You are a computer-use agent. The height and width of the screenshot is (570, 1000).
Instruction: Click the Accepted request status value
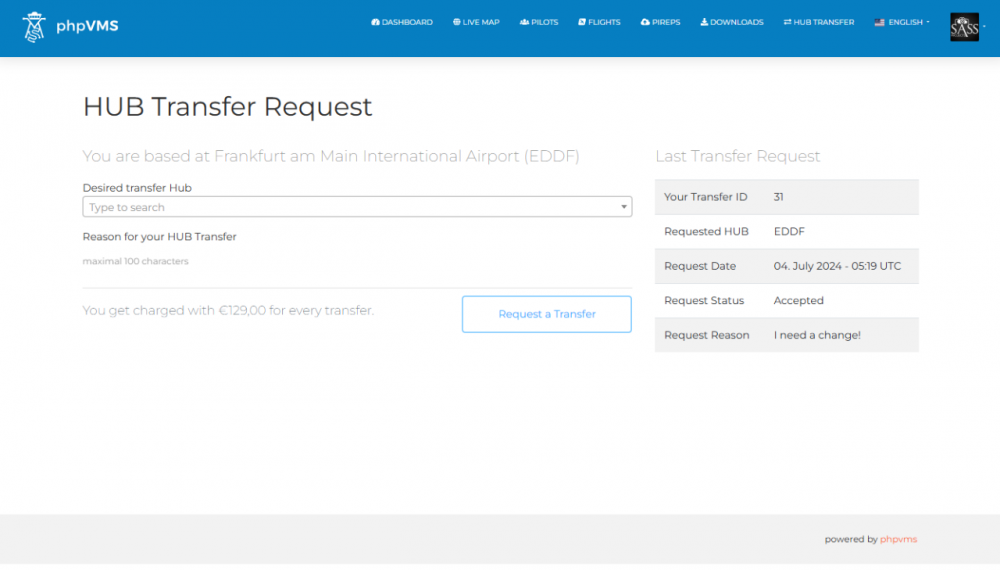[x=798, y=301]
